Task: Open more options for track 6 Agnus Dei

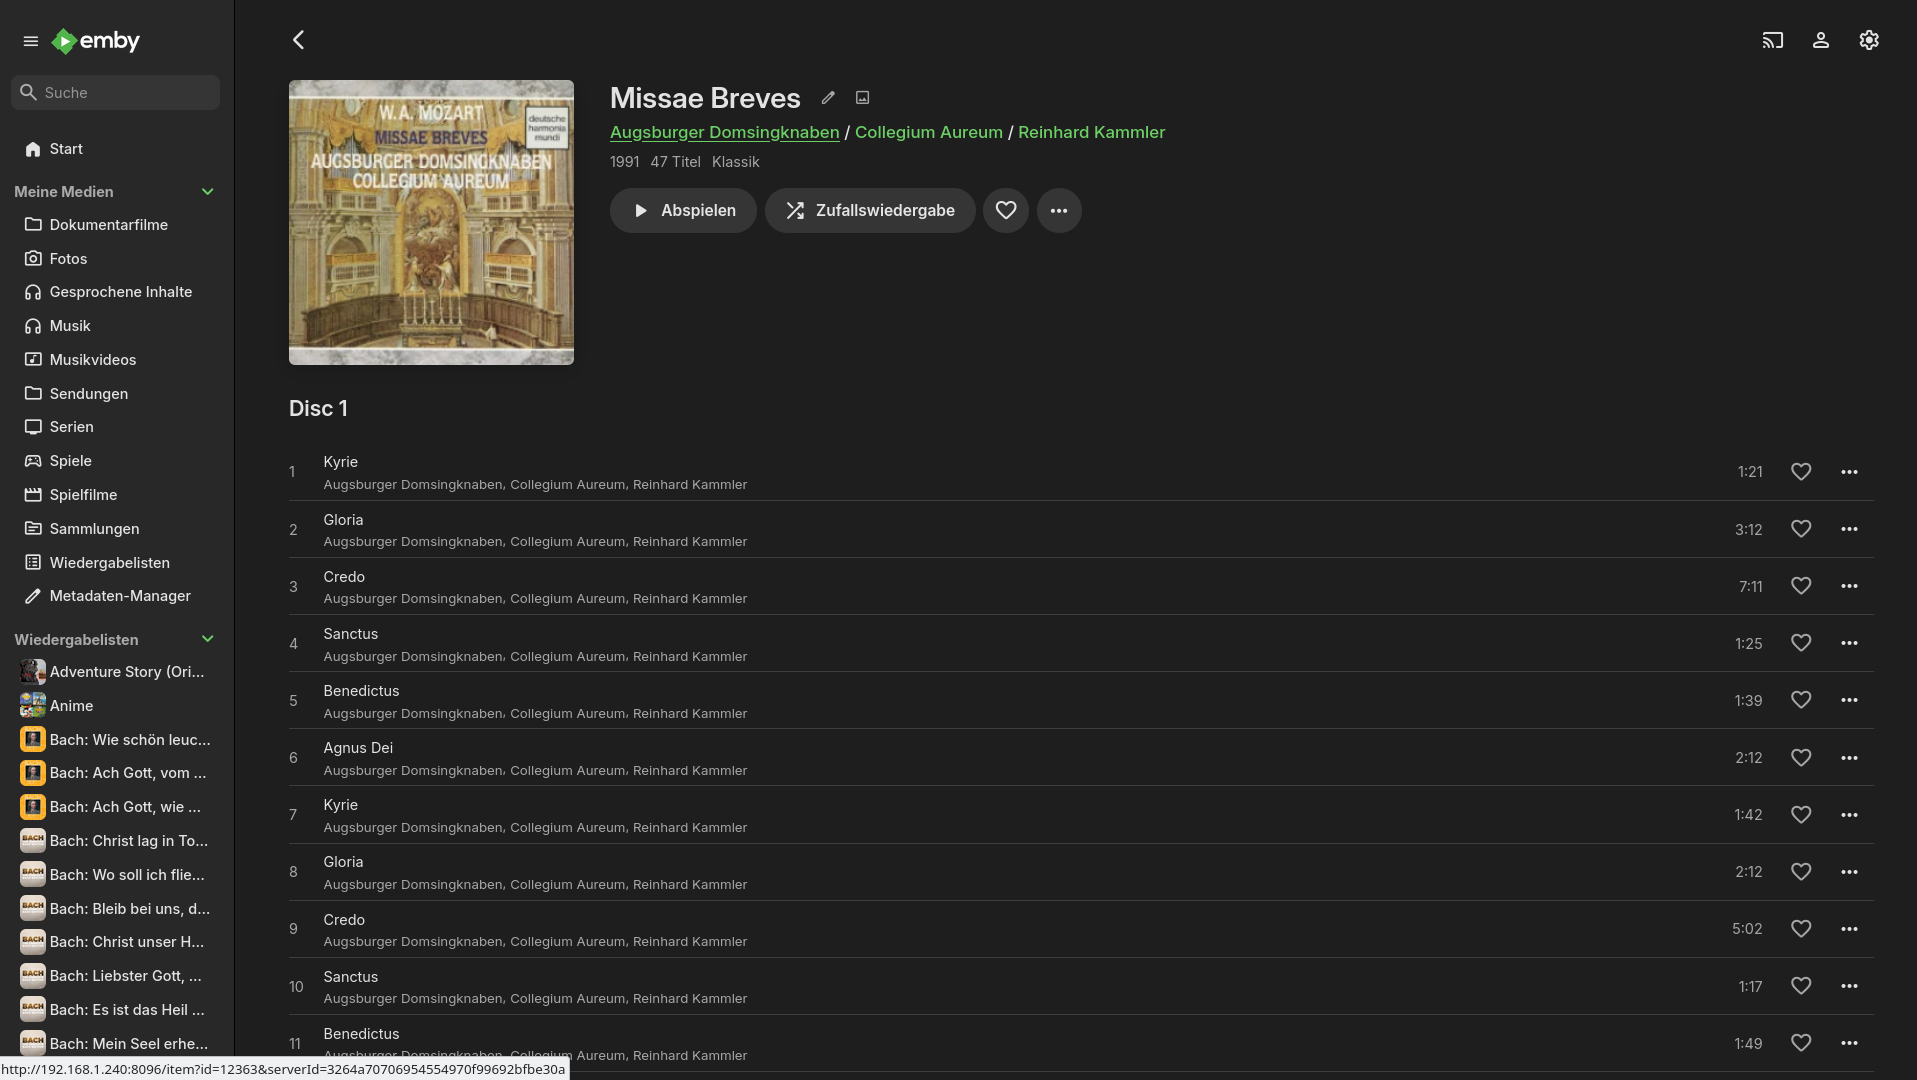Action: point(1849,758)
